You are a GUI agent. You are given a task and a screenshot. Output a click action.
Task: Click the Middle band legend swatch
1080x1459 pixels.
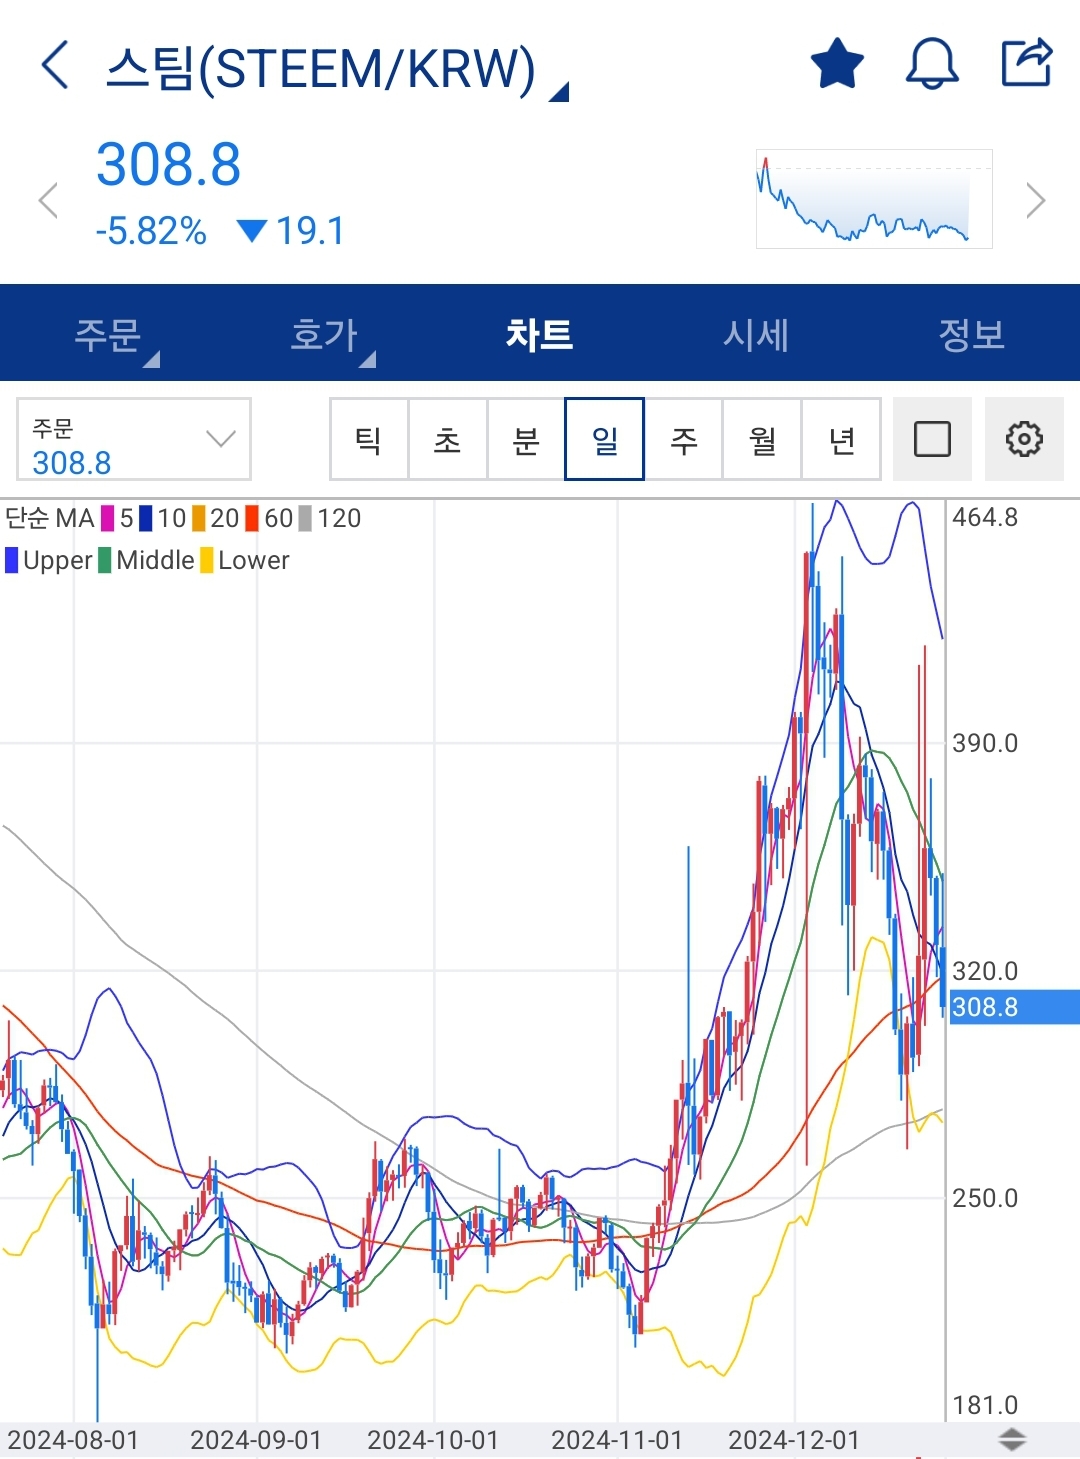pyautogui.click(x=105, y=560)
